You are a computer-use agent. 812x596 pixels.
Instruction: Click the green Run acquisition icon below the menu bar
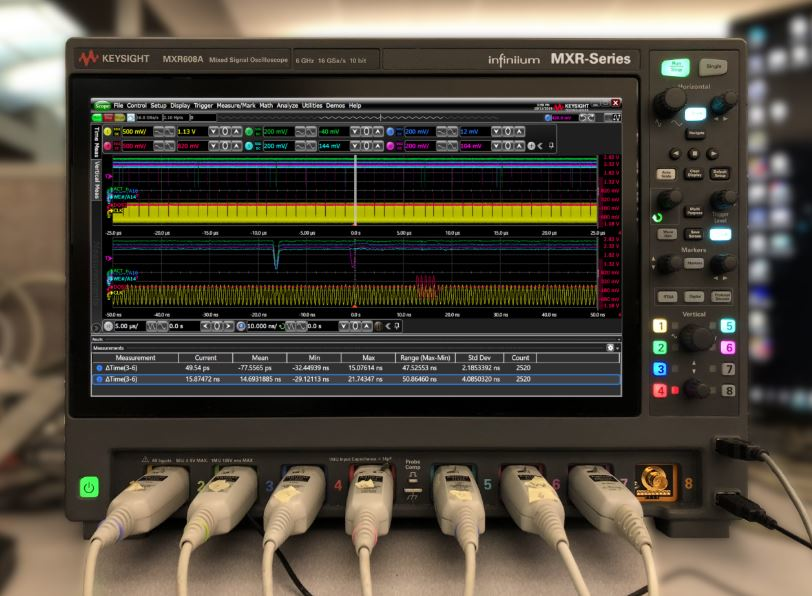coord(96,117)
